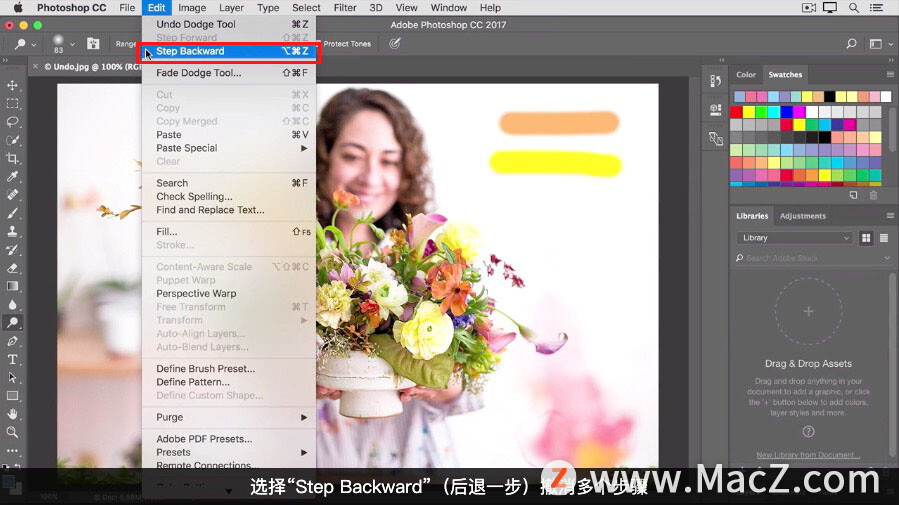Image resolution: width=899 pixels, height=505 pixels.
Task: Click Libraries help question mark
Action: tap(808, 432)
